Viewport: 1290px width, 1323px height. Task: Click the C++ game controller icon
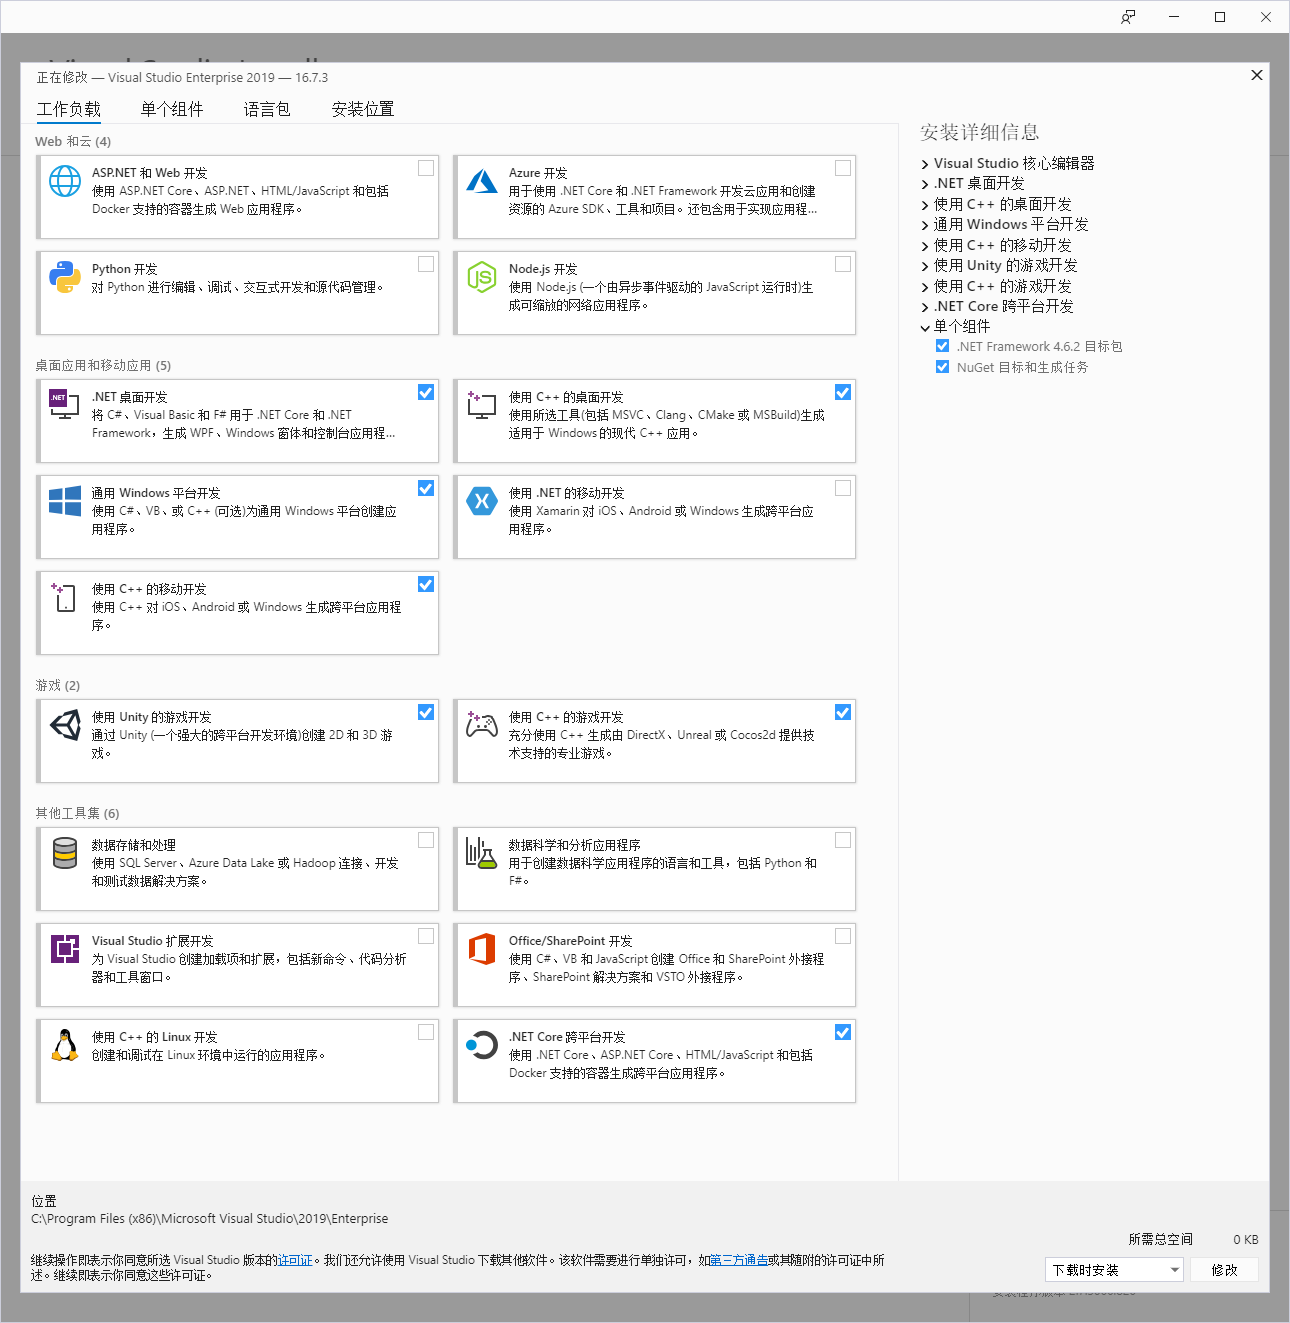point(482,725)
